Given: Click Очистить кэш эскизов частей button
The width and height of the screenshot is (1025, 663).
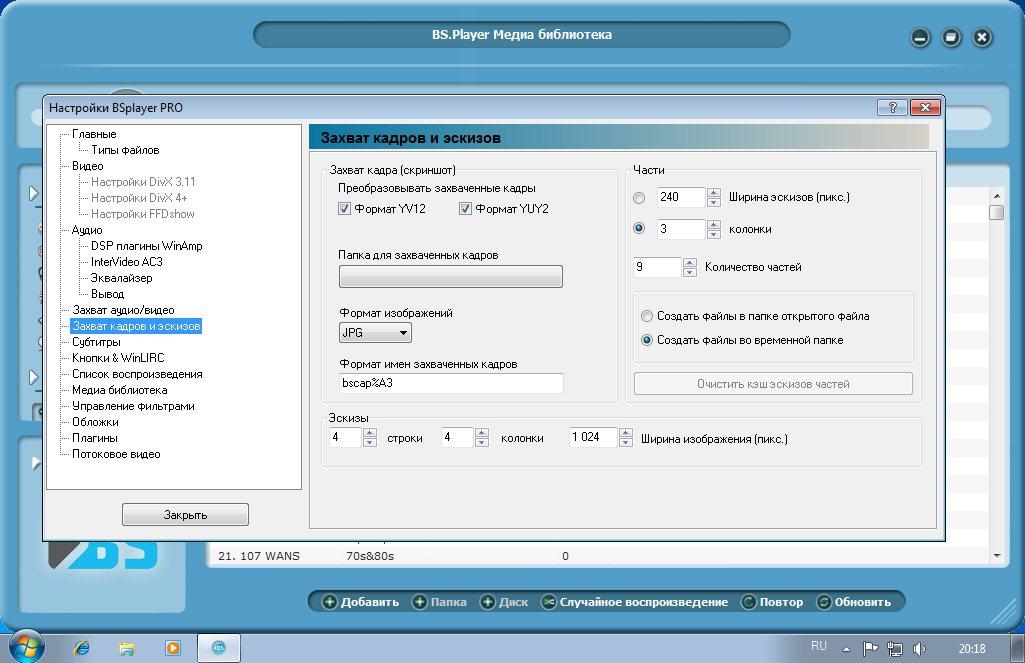Looking at the screenshot, I should click(x=773, y=384).
